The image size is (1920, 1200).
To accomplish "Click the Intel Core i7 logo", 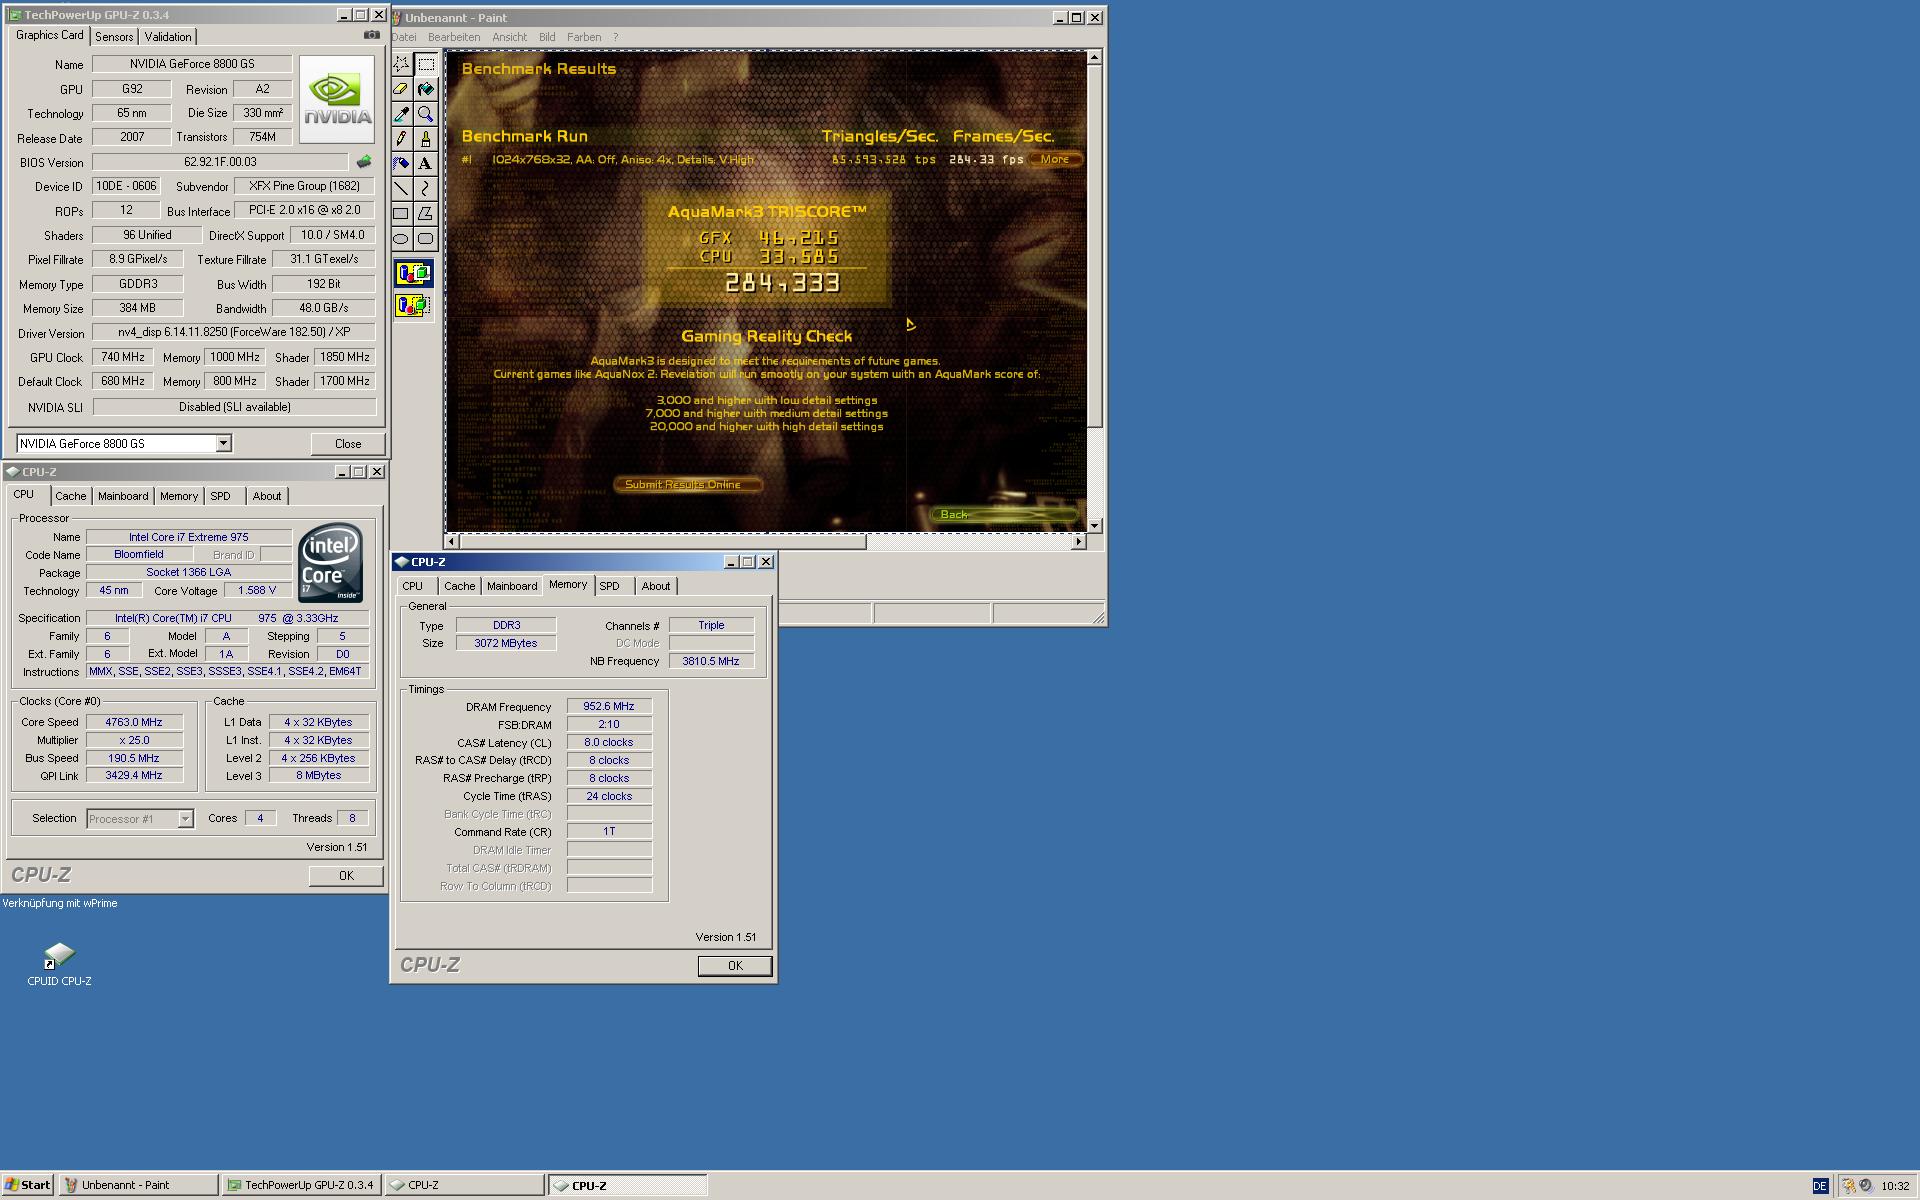I will click(330, 562).
